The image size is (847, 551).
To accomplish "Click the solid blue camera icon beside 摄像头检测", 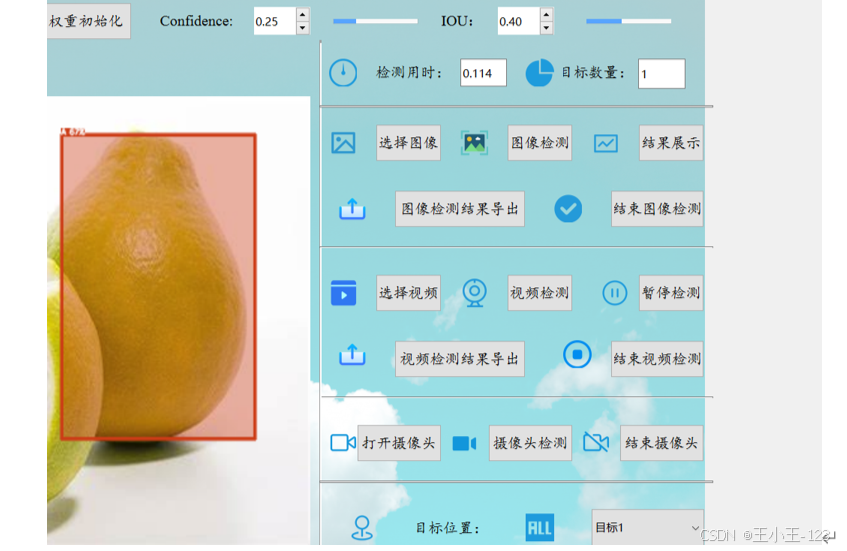I will [x=464, y=444].
